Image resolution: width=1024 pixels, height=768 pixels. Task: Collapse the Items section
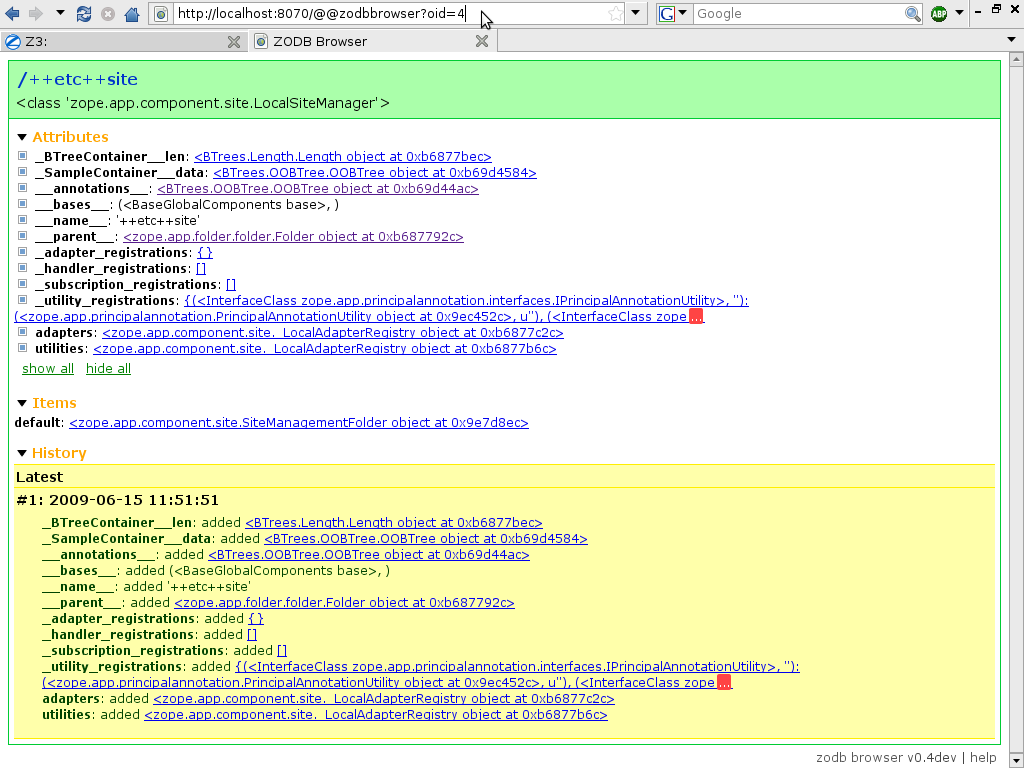tap(23, 403)
